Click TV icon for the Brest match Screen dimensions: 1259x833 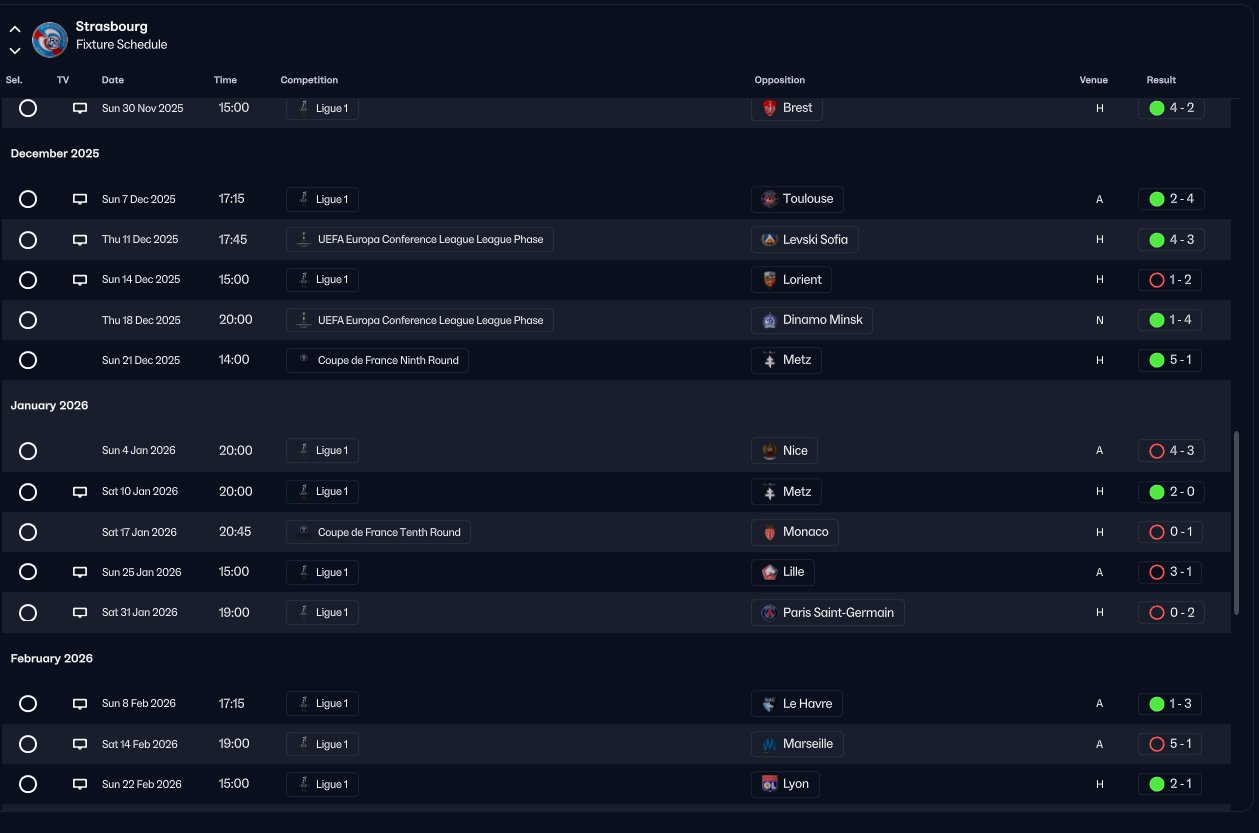pyautogui.click(x=80, y=108)
